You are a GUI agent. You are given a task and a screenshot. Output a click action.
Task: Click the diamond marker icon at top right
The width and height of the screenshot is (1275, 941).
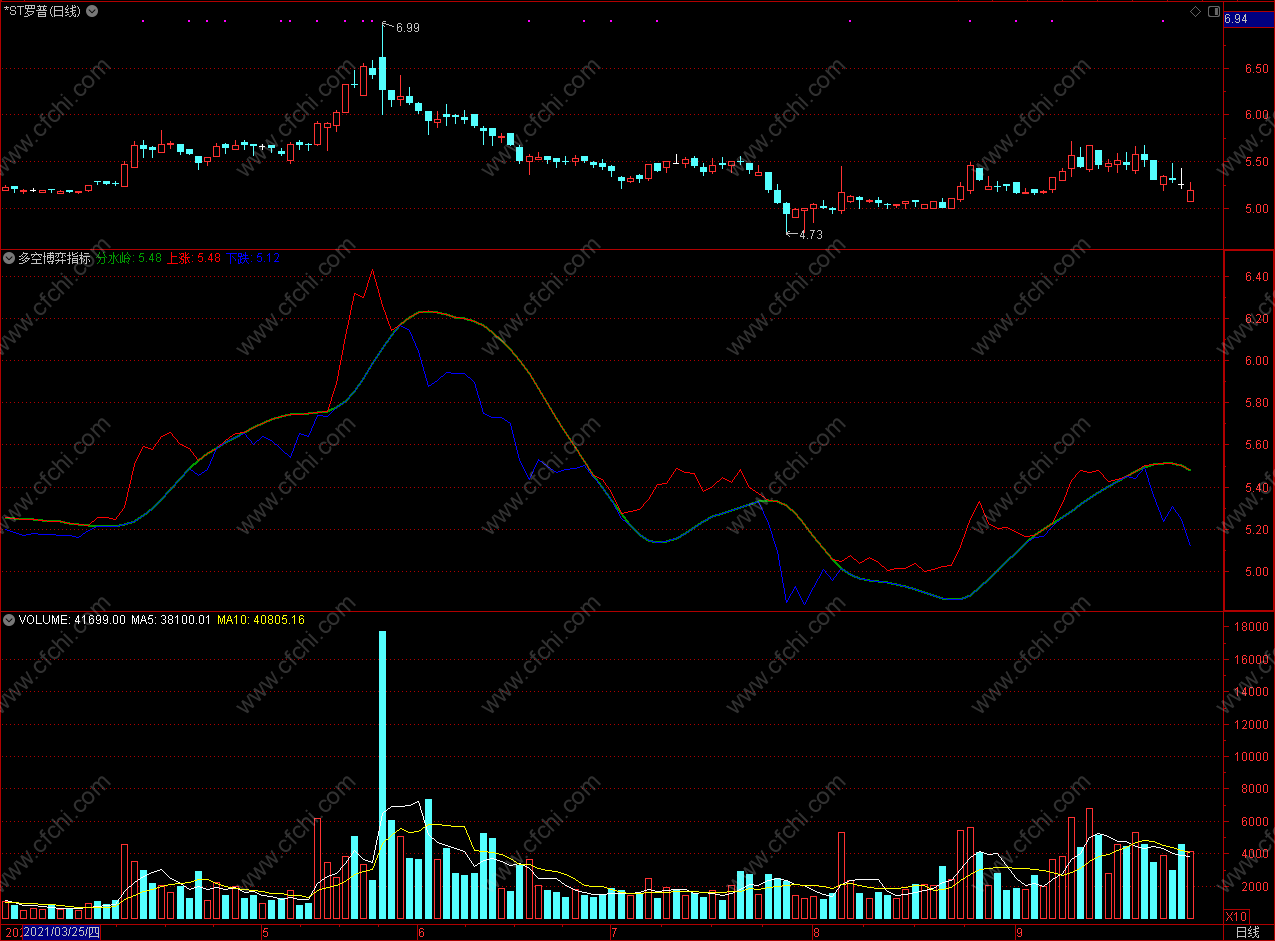click(x=1194, y=11)
